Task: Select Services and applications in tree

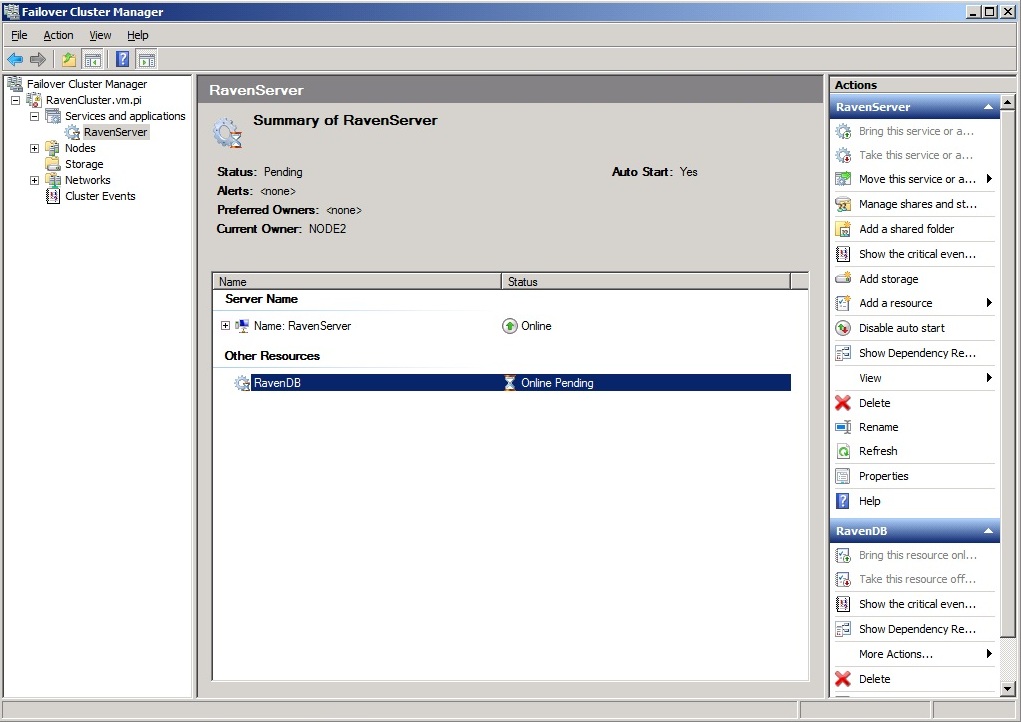Action: coord(125,116)
